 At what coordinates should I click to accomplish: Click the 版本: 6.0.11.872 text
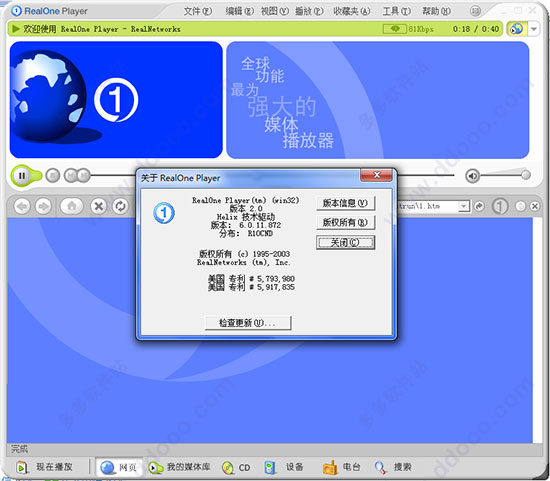click(246, 225)
